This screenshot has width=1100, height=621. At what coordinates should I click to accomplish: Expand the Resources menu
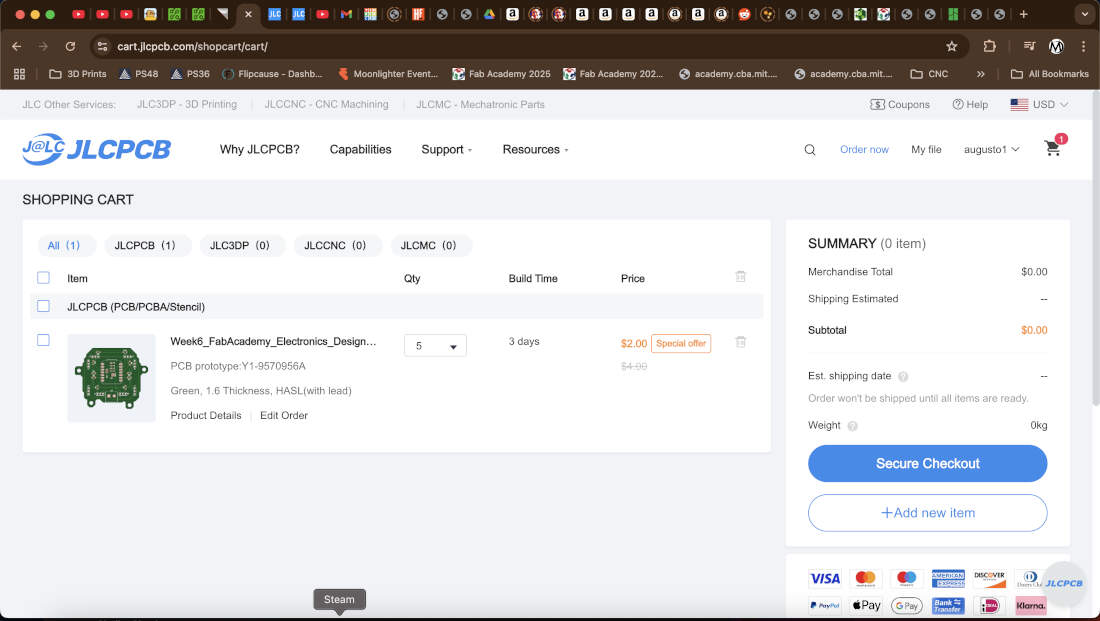535,149
